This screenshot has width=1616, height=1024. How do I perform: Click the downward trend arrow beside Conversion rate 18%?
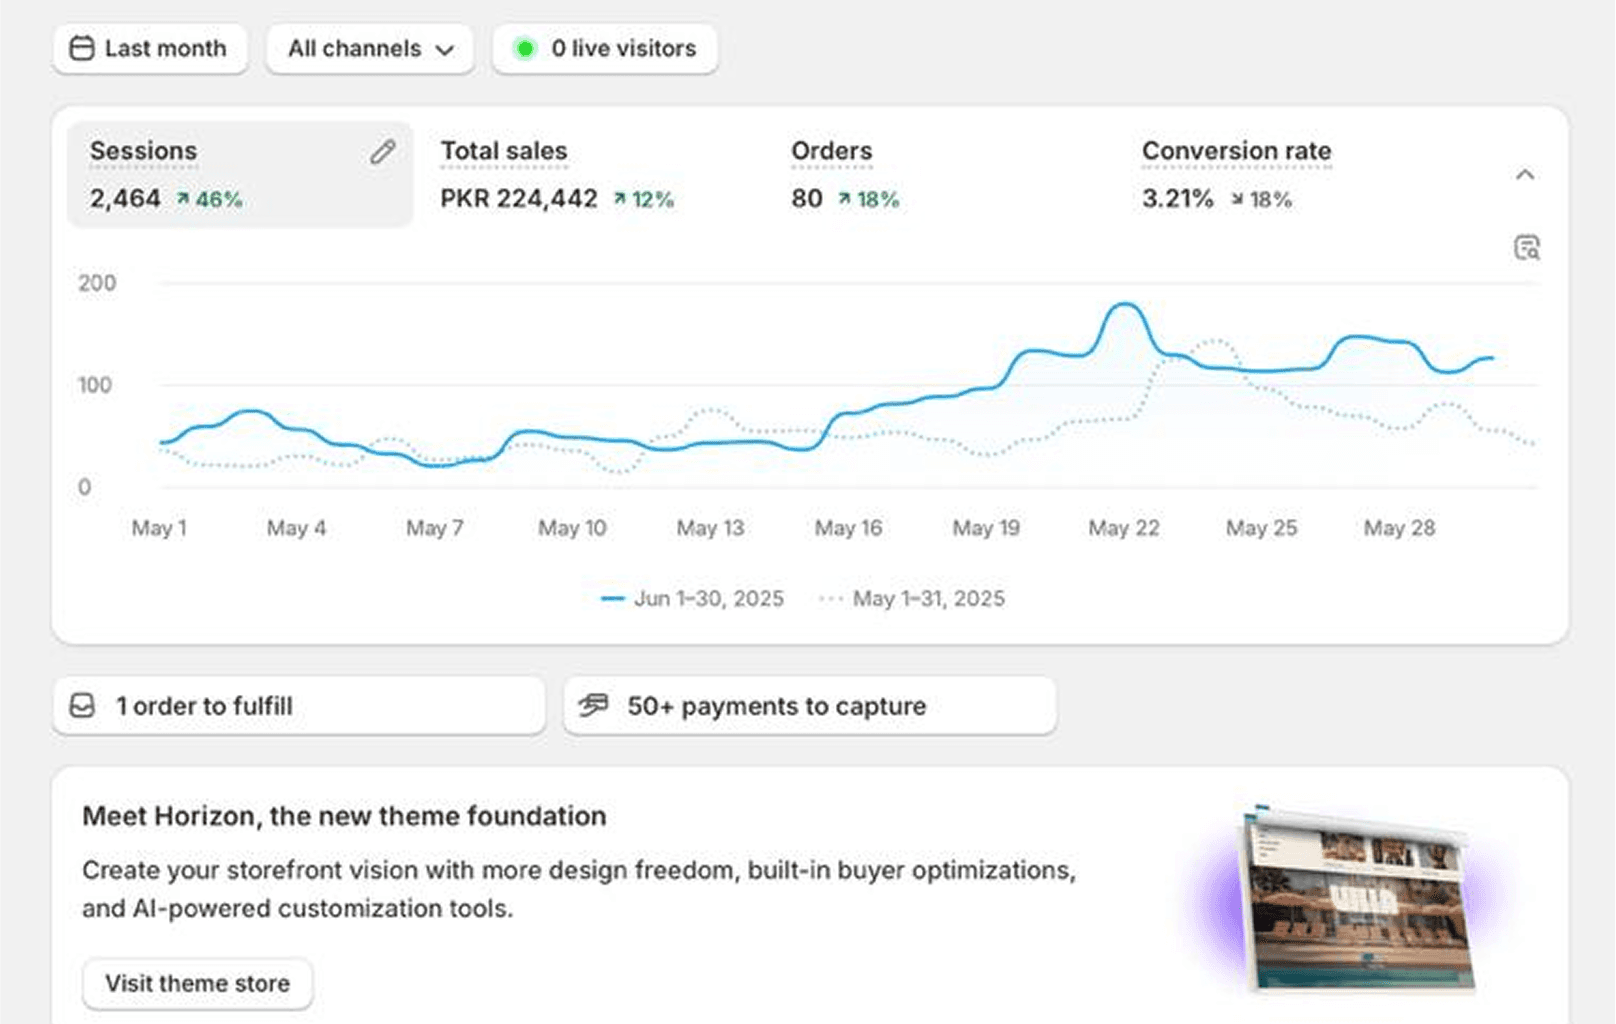coord(1237,199)
